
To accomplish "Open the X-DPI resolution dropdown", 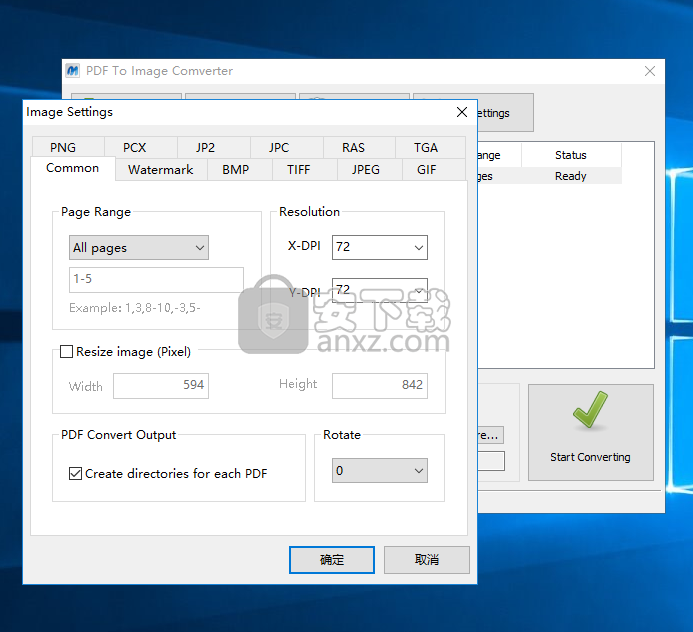I will 380,247.
